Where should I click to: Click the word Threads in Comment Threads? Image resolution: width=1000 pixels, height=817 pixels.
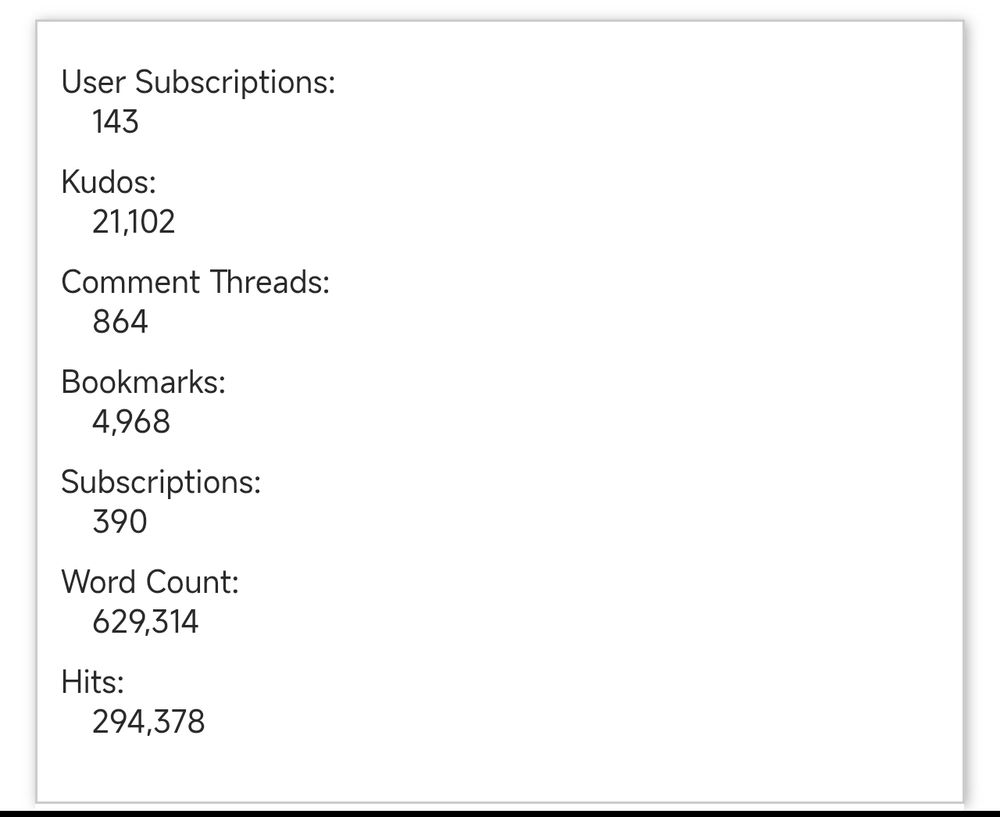[x=270, y=281]
